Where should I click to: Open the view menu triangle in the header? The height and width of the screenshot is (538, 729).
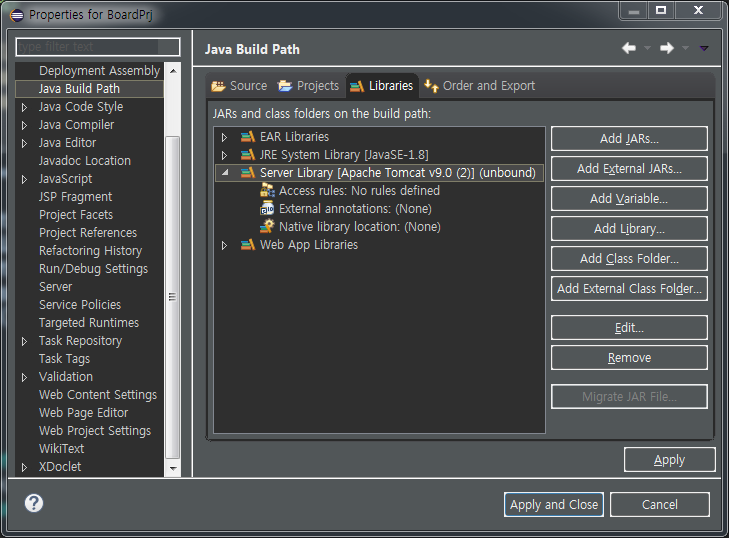[704, 48]
